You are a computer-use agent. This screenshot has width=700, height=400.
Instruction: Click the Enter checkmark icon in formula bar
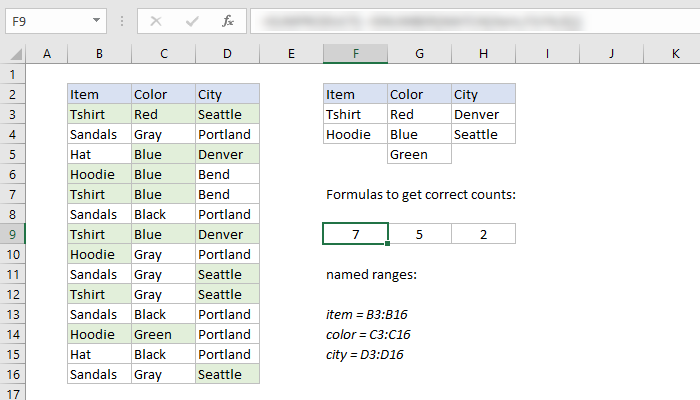coord(192,19)
